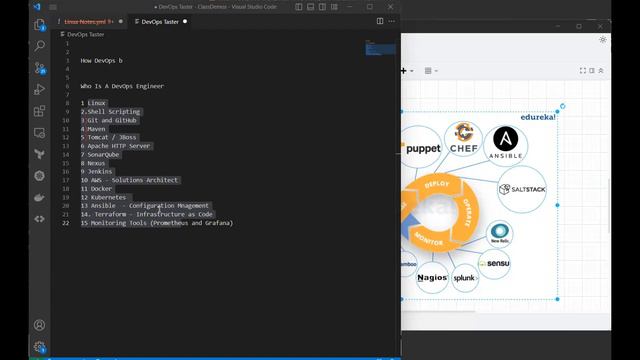Viewport: 640px width, 360px height.
Task: Click the line '15 Monitoring Tools (Prometheus and Grafana)'
Action: pyautogui.click(x=157, y=223)
